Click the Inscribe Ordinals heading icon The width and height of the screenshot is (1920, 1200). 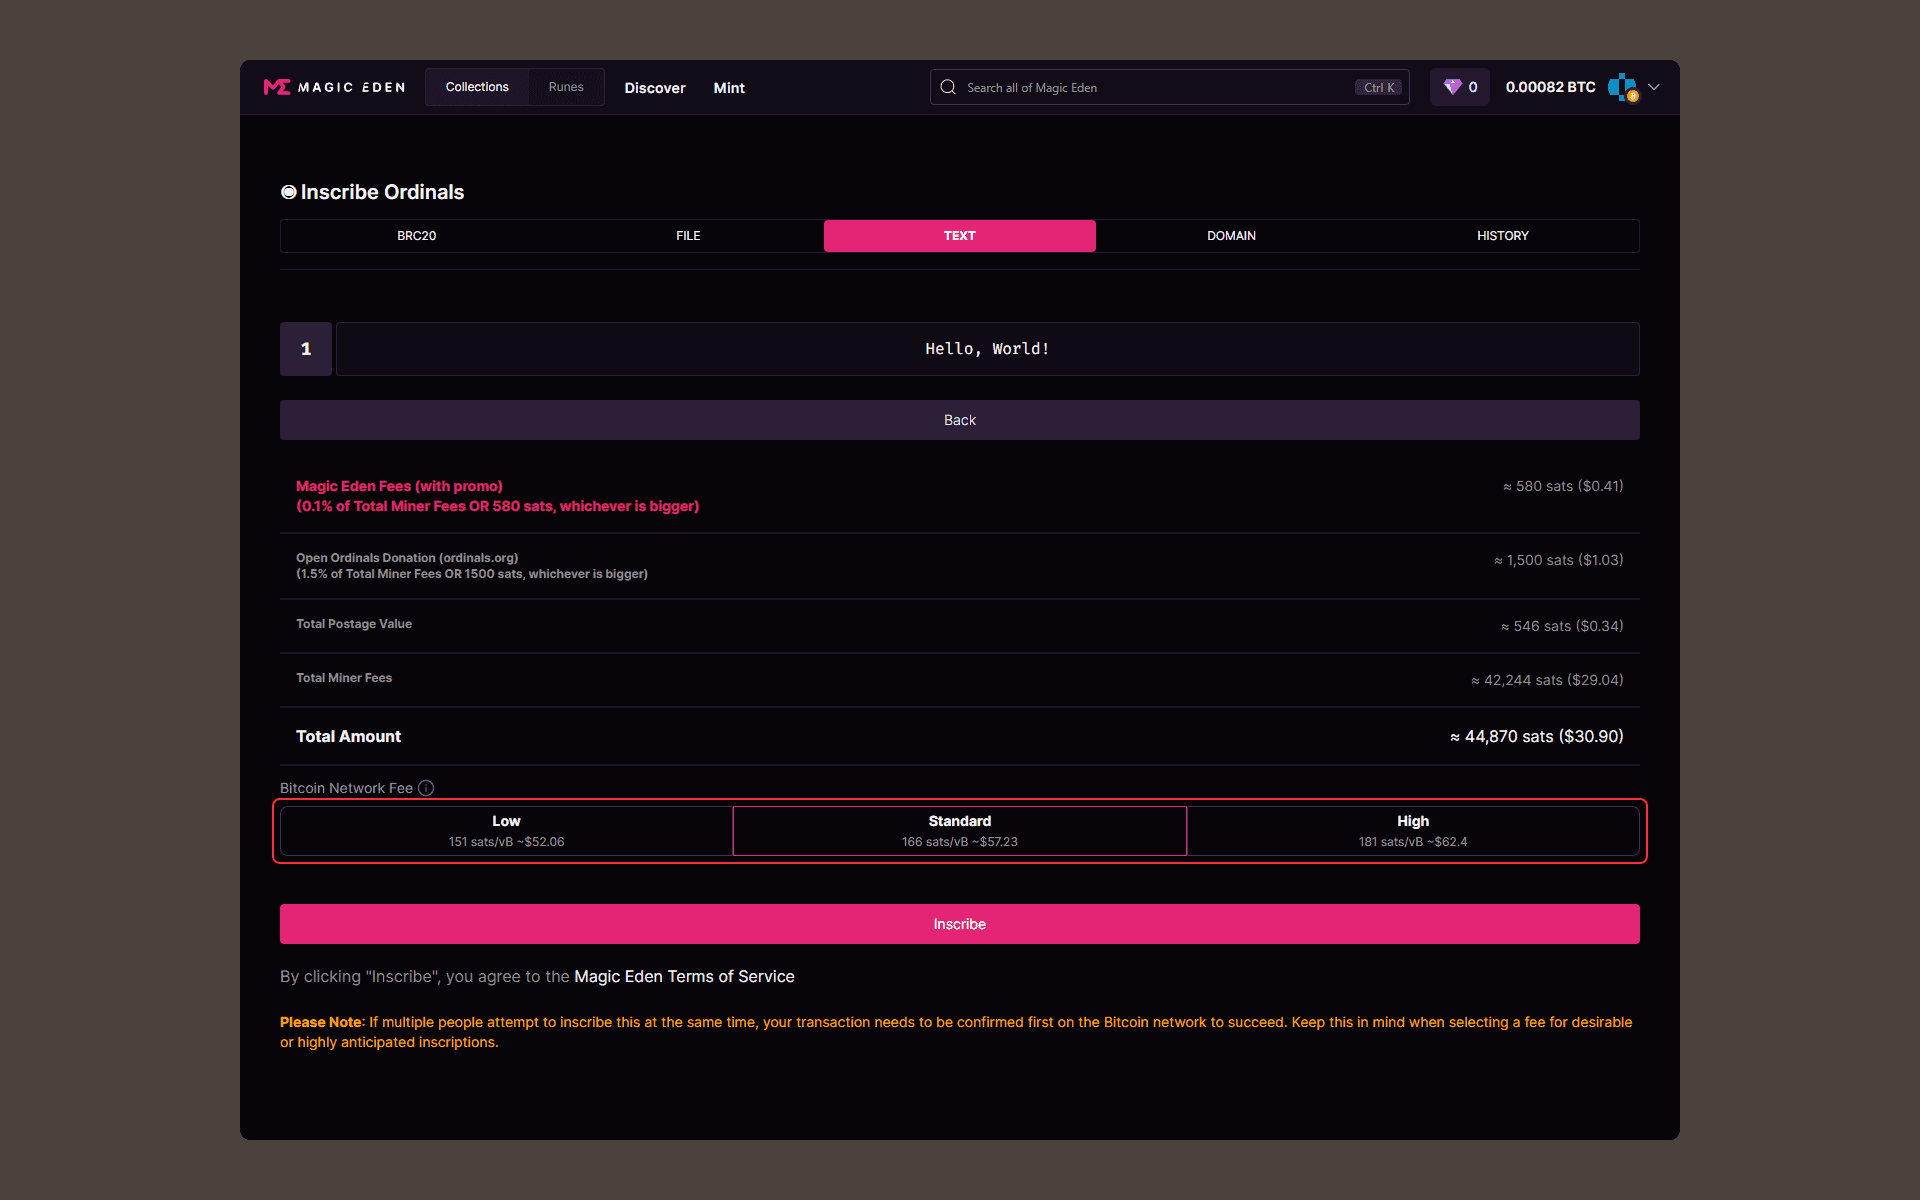pyautogui.click(x=289, y=192)
